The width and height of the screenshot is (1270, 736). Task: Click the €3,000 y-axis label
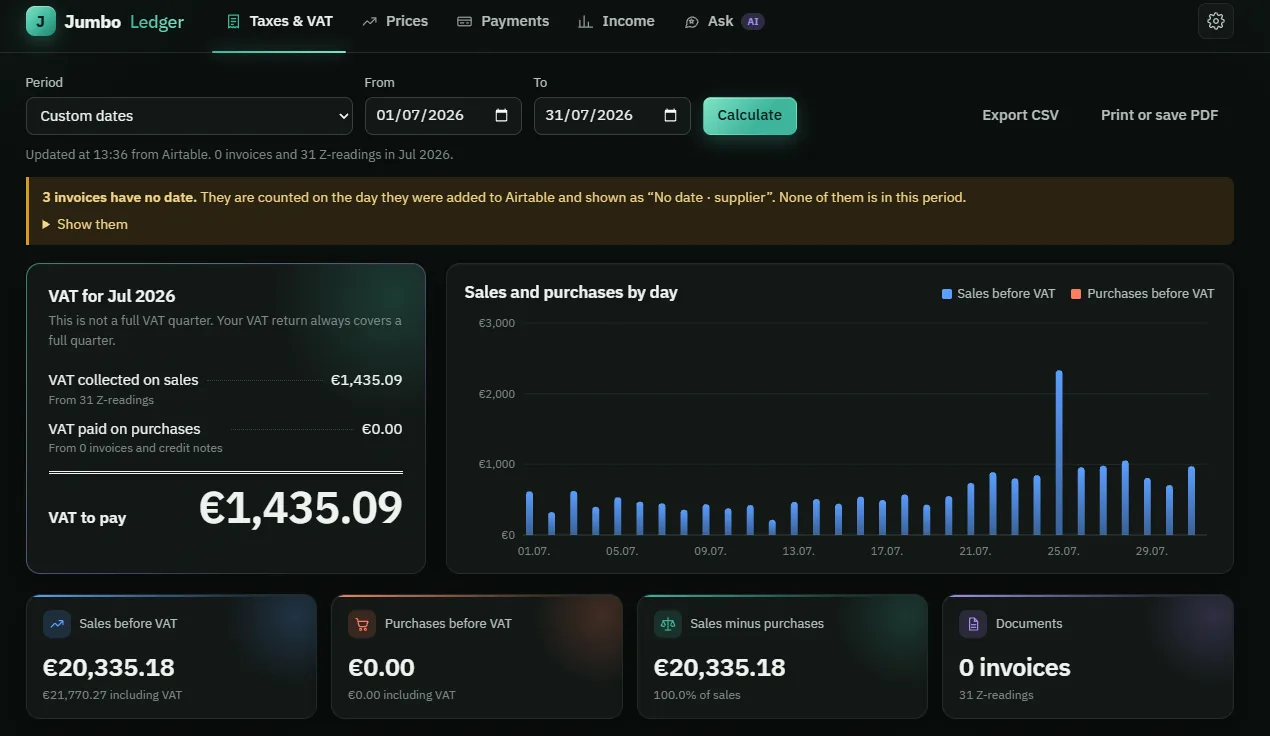pyautogui.click(x=497, y=324)
